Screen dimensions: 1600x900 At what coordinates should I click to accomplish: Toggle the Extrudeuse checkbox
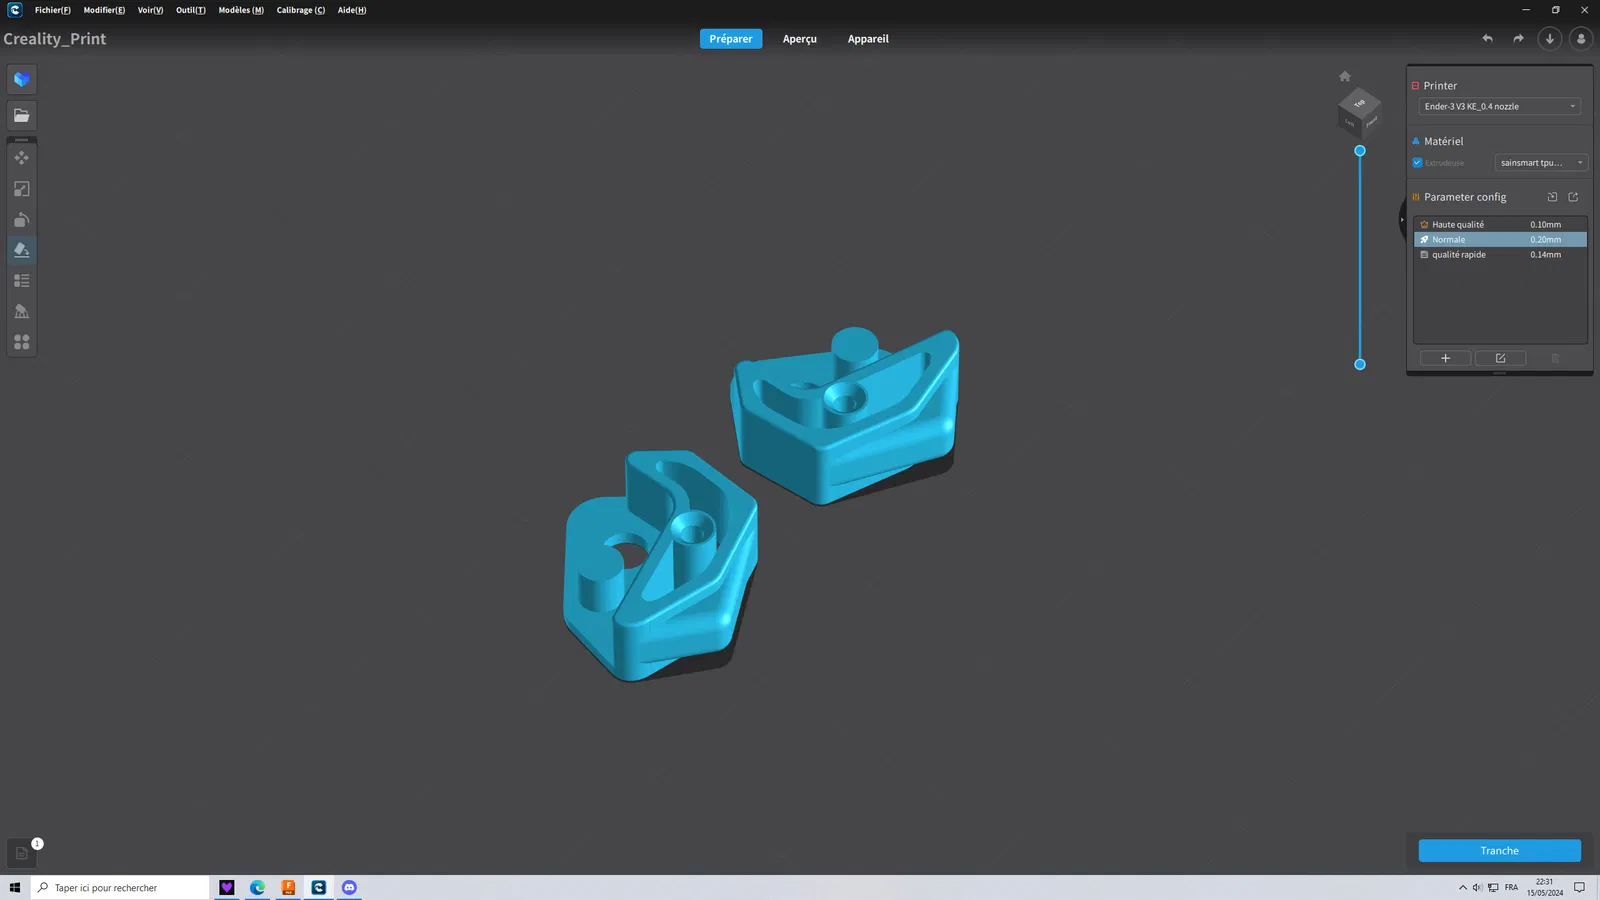(x=1417, y=163)
